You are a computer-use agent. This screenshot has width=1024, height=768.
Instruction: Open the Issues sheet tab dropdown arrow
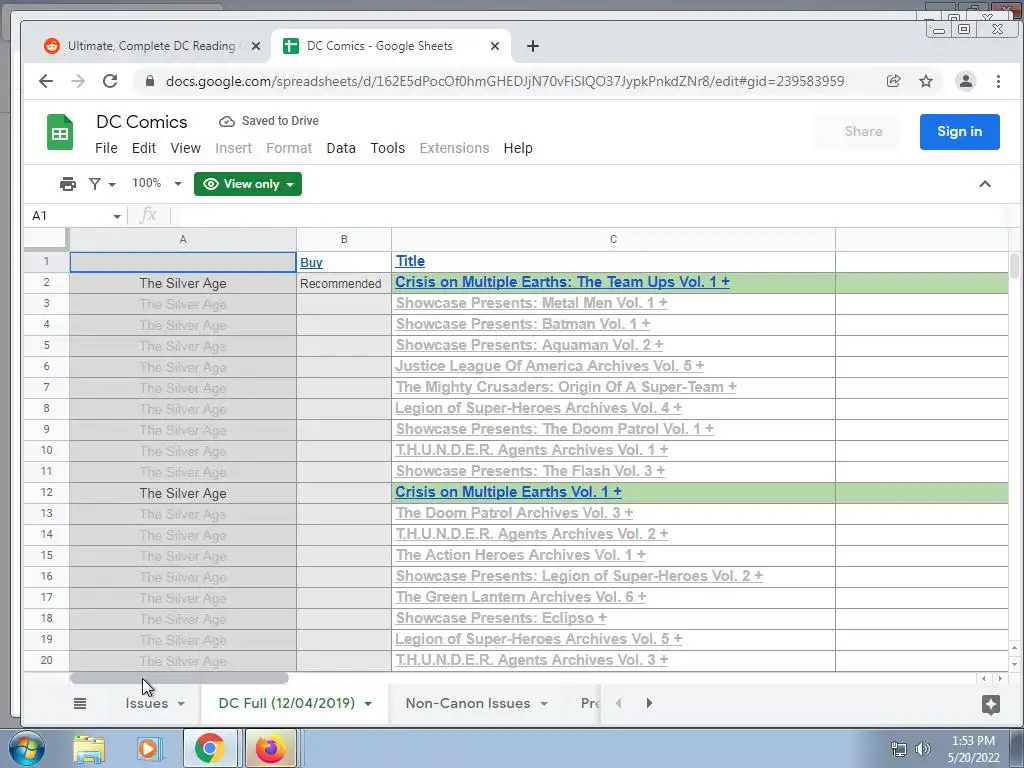pyautogui.click(x=181, y=704)
